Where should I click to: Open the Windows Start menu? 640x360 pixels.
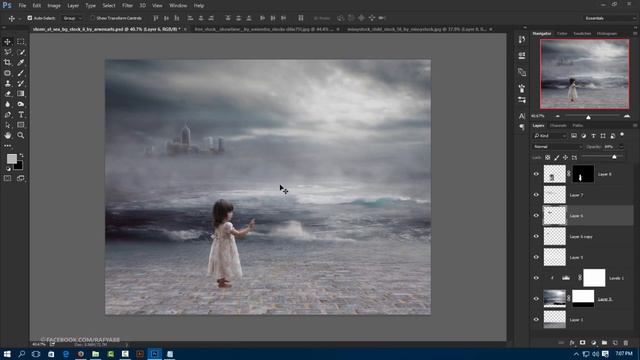coord(7,354)
